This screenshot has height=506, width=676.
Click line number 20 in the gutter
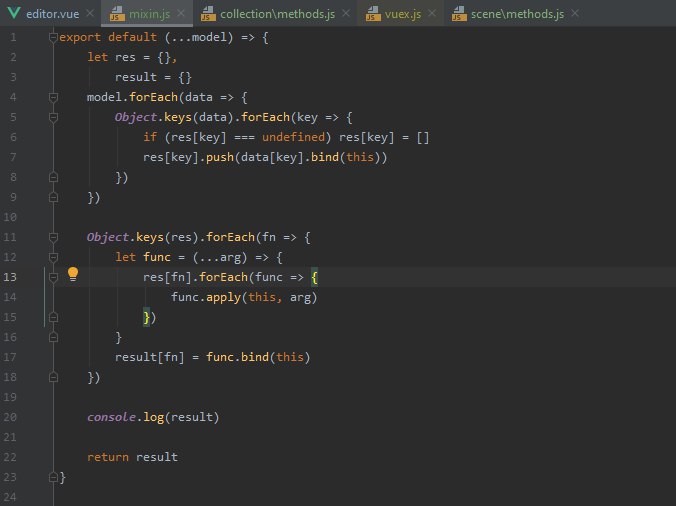(10, 417)
